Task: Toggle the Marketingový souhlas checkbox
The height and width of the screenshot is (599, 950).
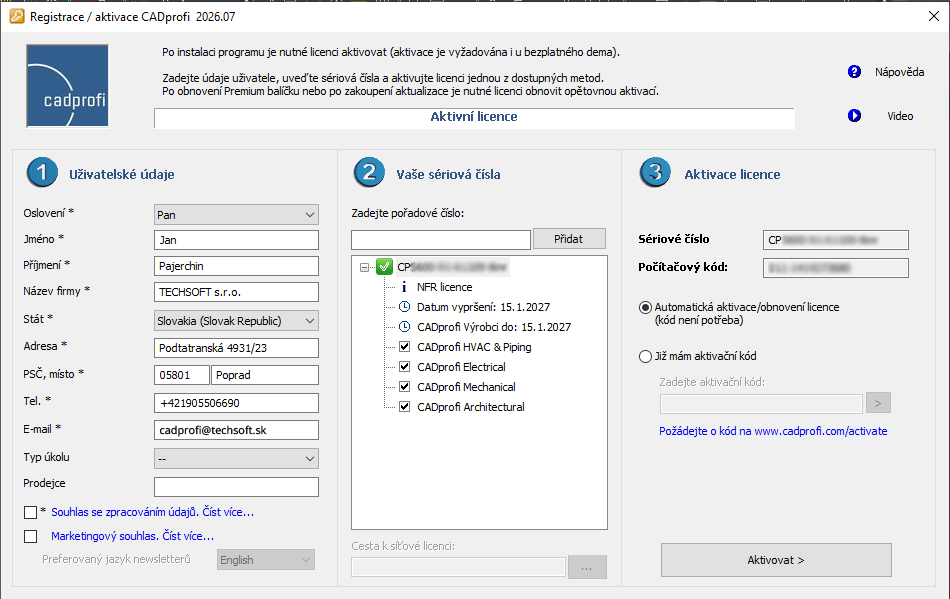Action: 30,536
